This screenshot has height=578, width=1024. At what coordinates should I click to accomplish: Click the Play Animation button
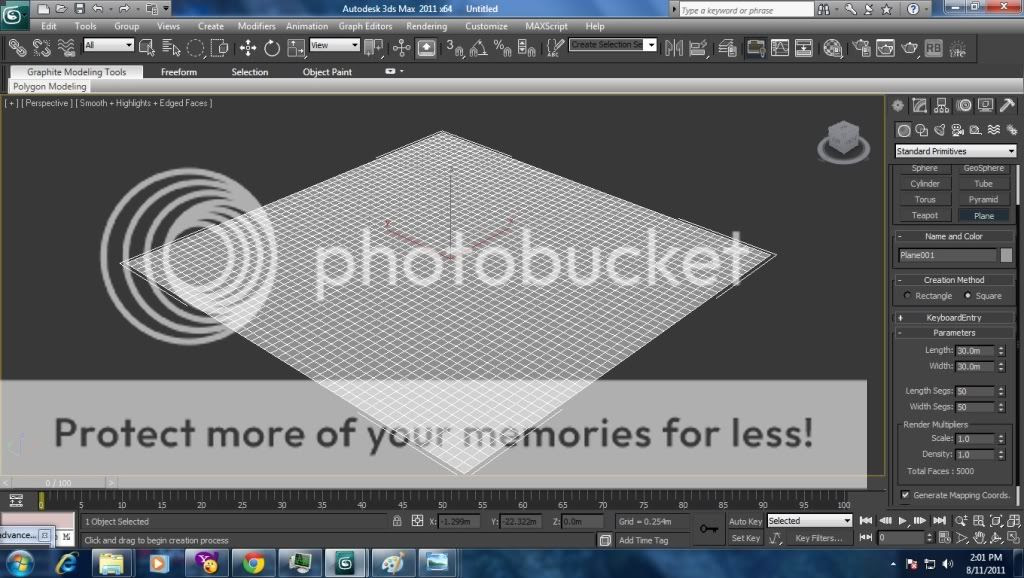pos(903,521)
